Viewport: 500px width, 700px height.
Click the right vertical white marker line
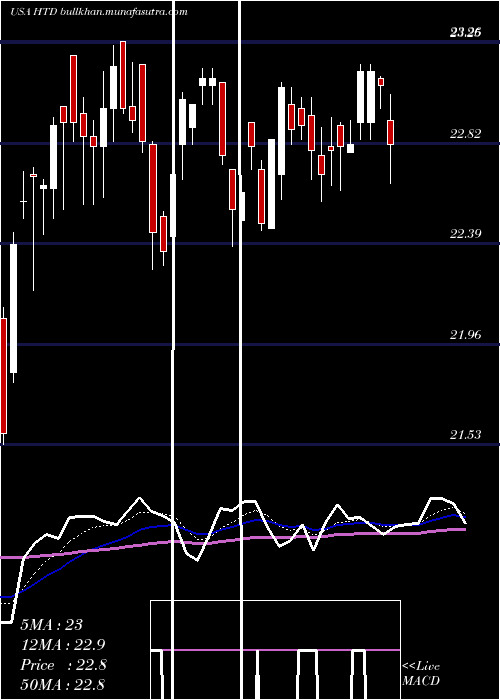(x=242, y=350)
